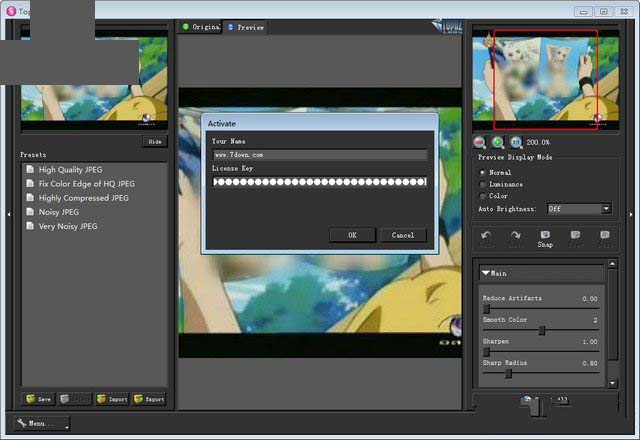Click the Noisy JPEG document icon
This screenshot has height=440, width=640.
(x=30, y=211)
